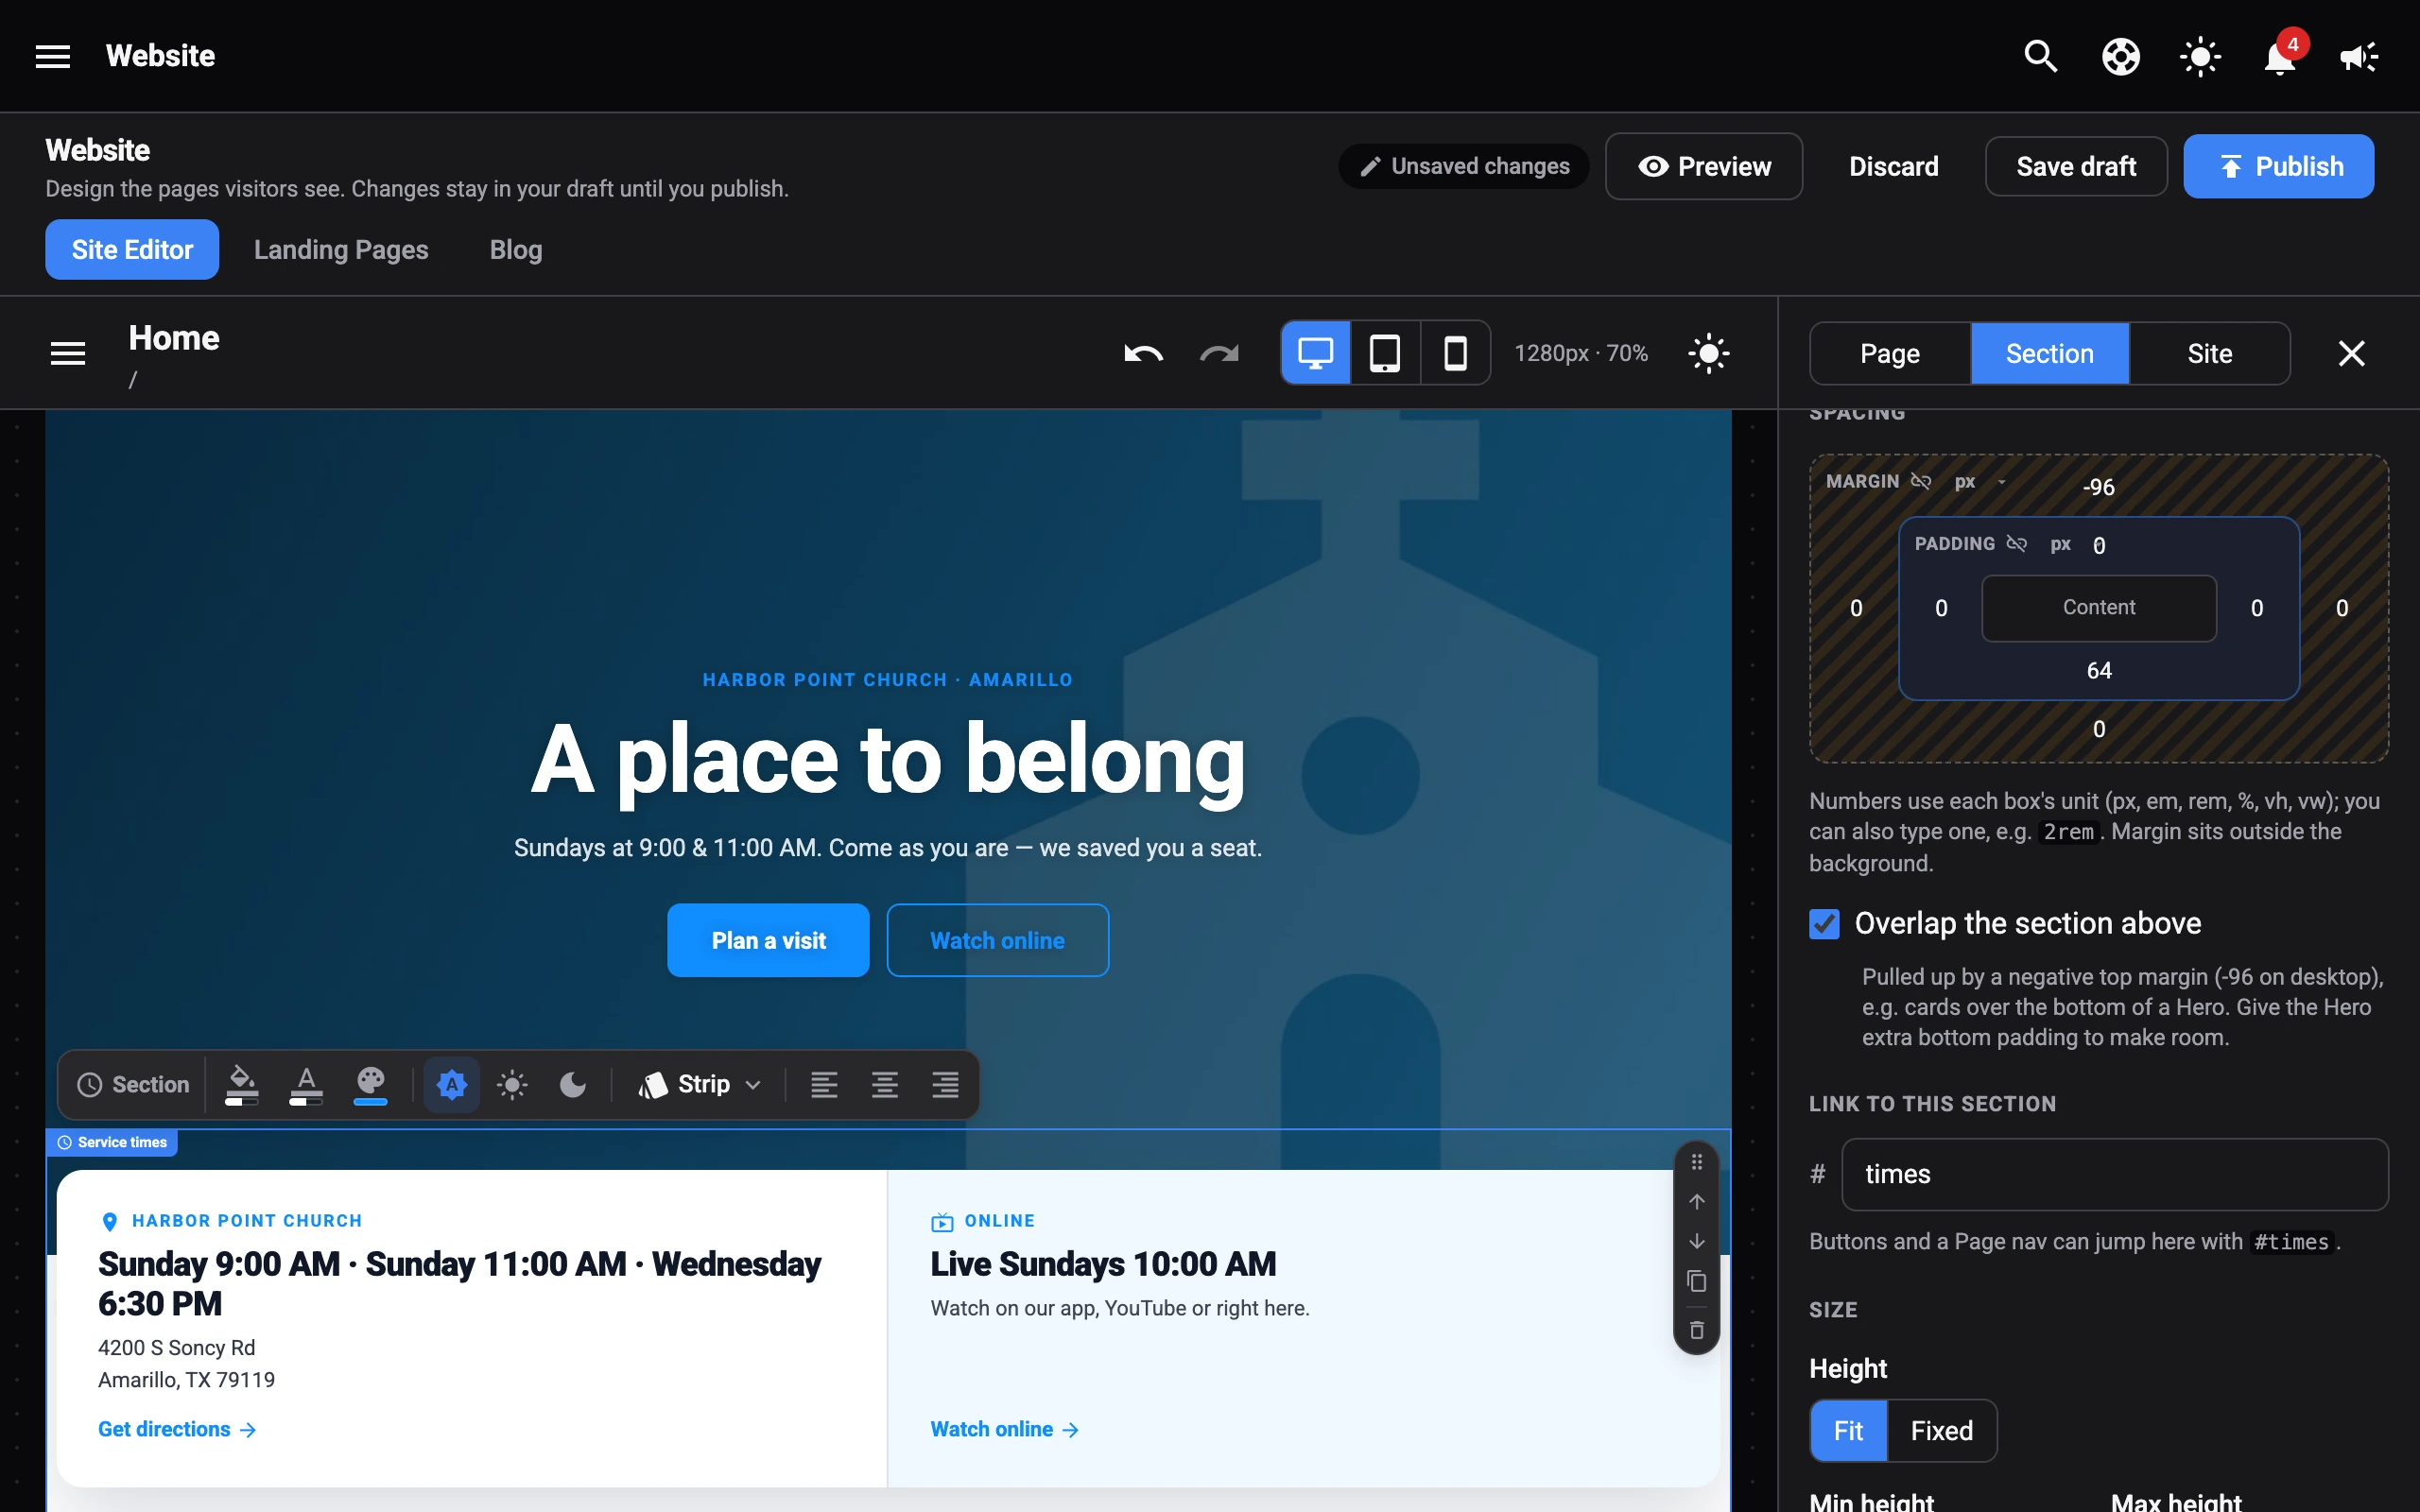
Task: Open the Strip layout dropdown
Action: 701,1085
